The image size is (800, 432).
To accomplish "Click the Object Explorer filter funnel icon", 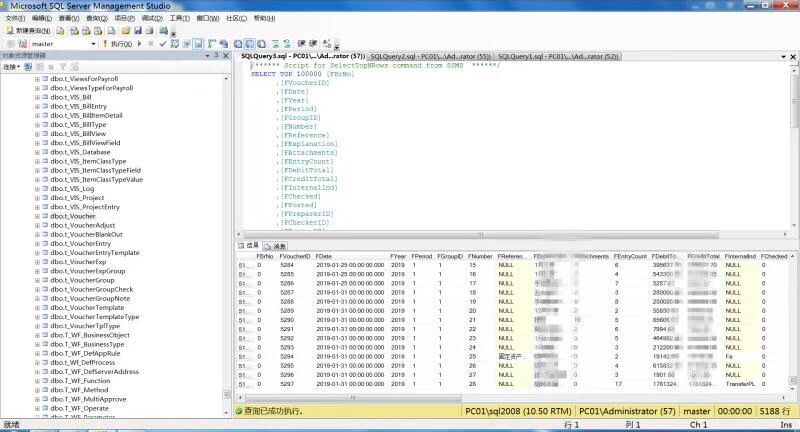I will point(61,67).
